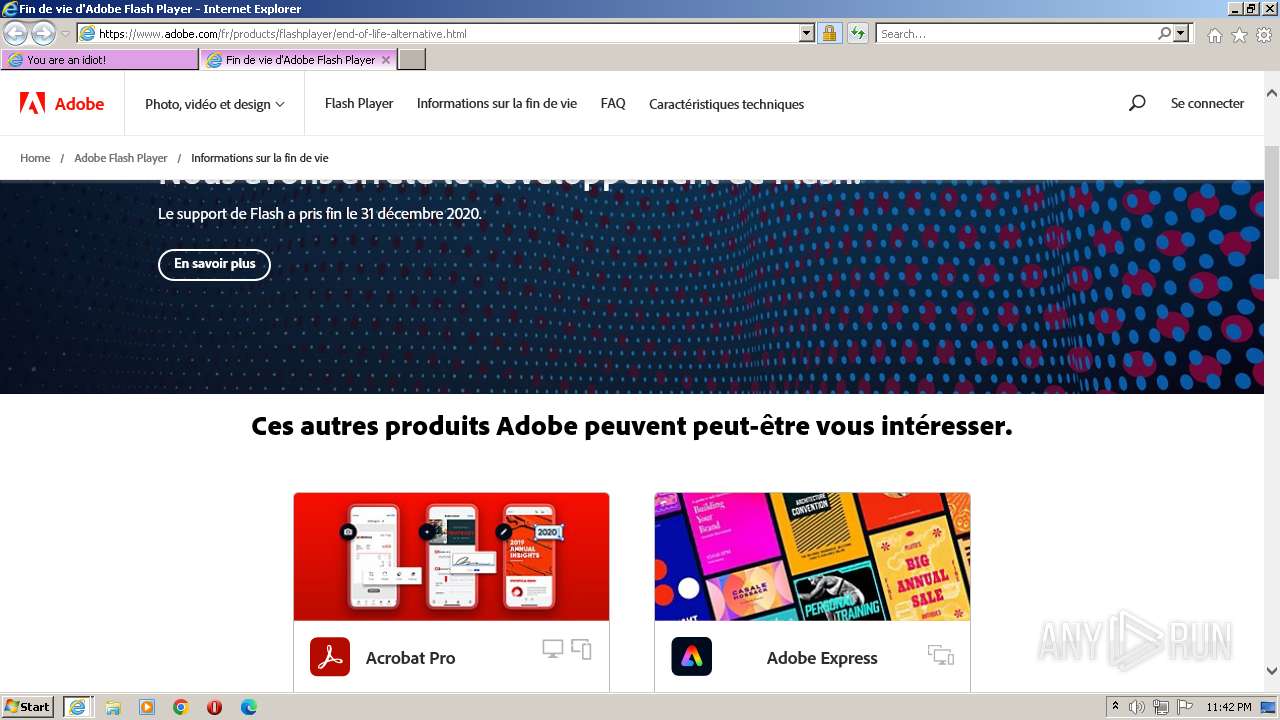Image resolution: width=1280 pixels, height=720 pixels.
Task: Launch Windows Media Player from taskbar
Action: click(x=147, y=707)
